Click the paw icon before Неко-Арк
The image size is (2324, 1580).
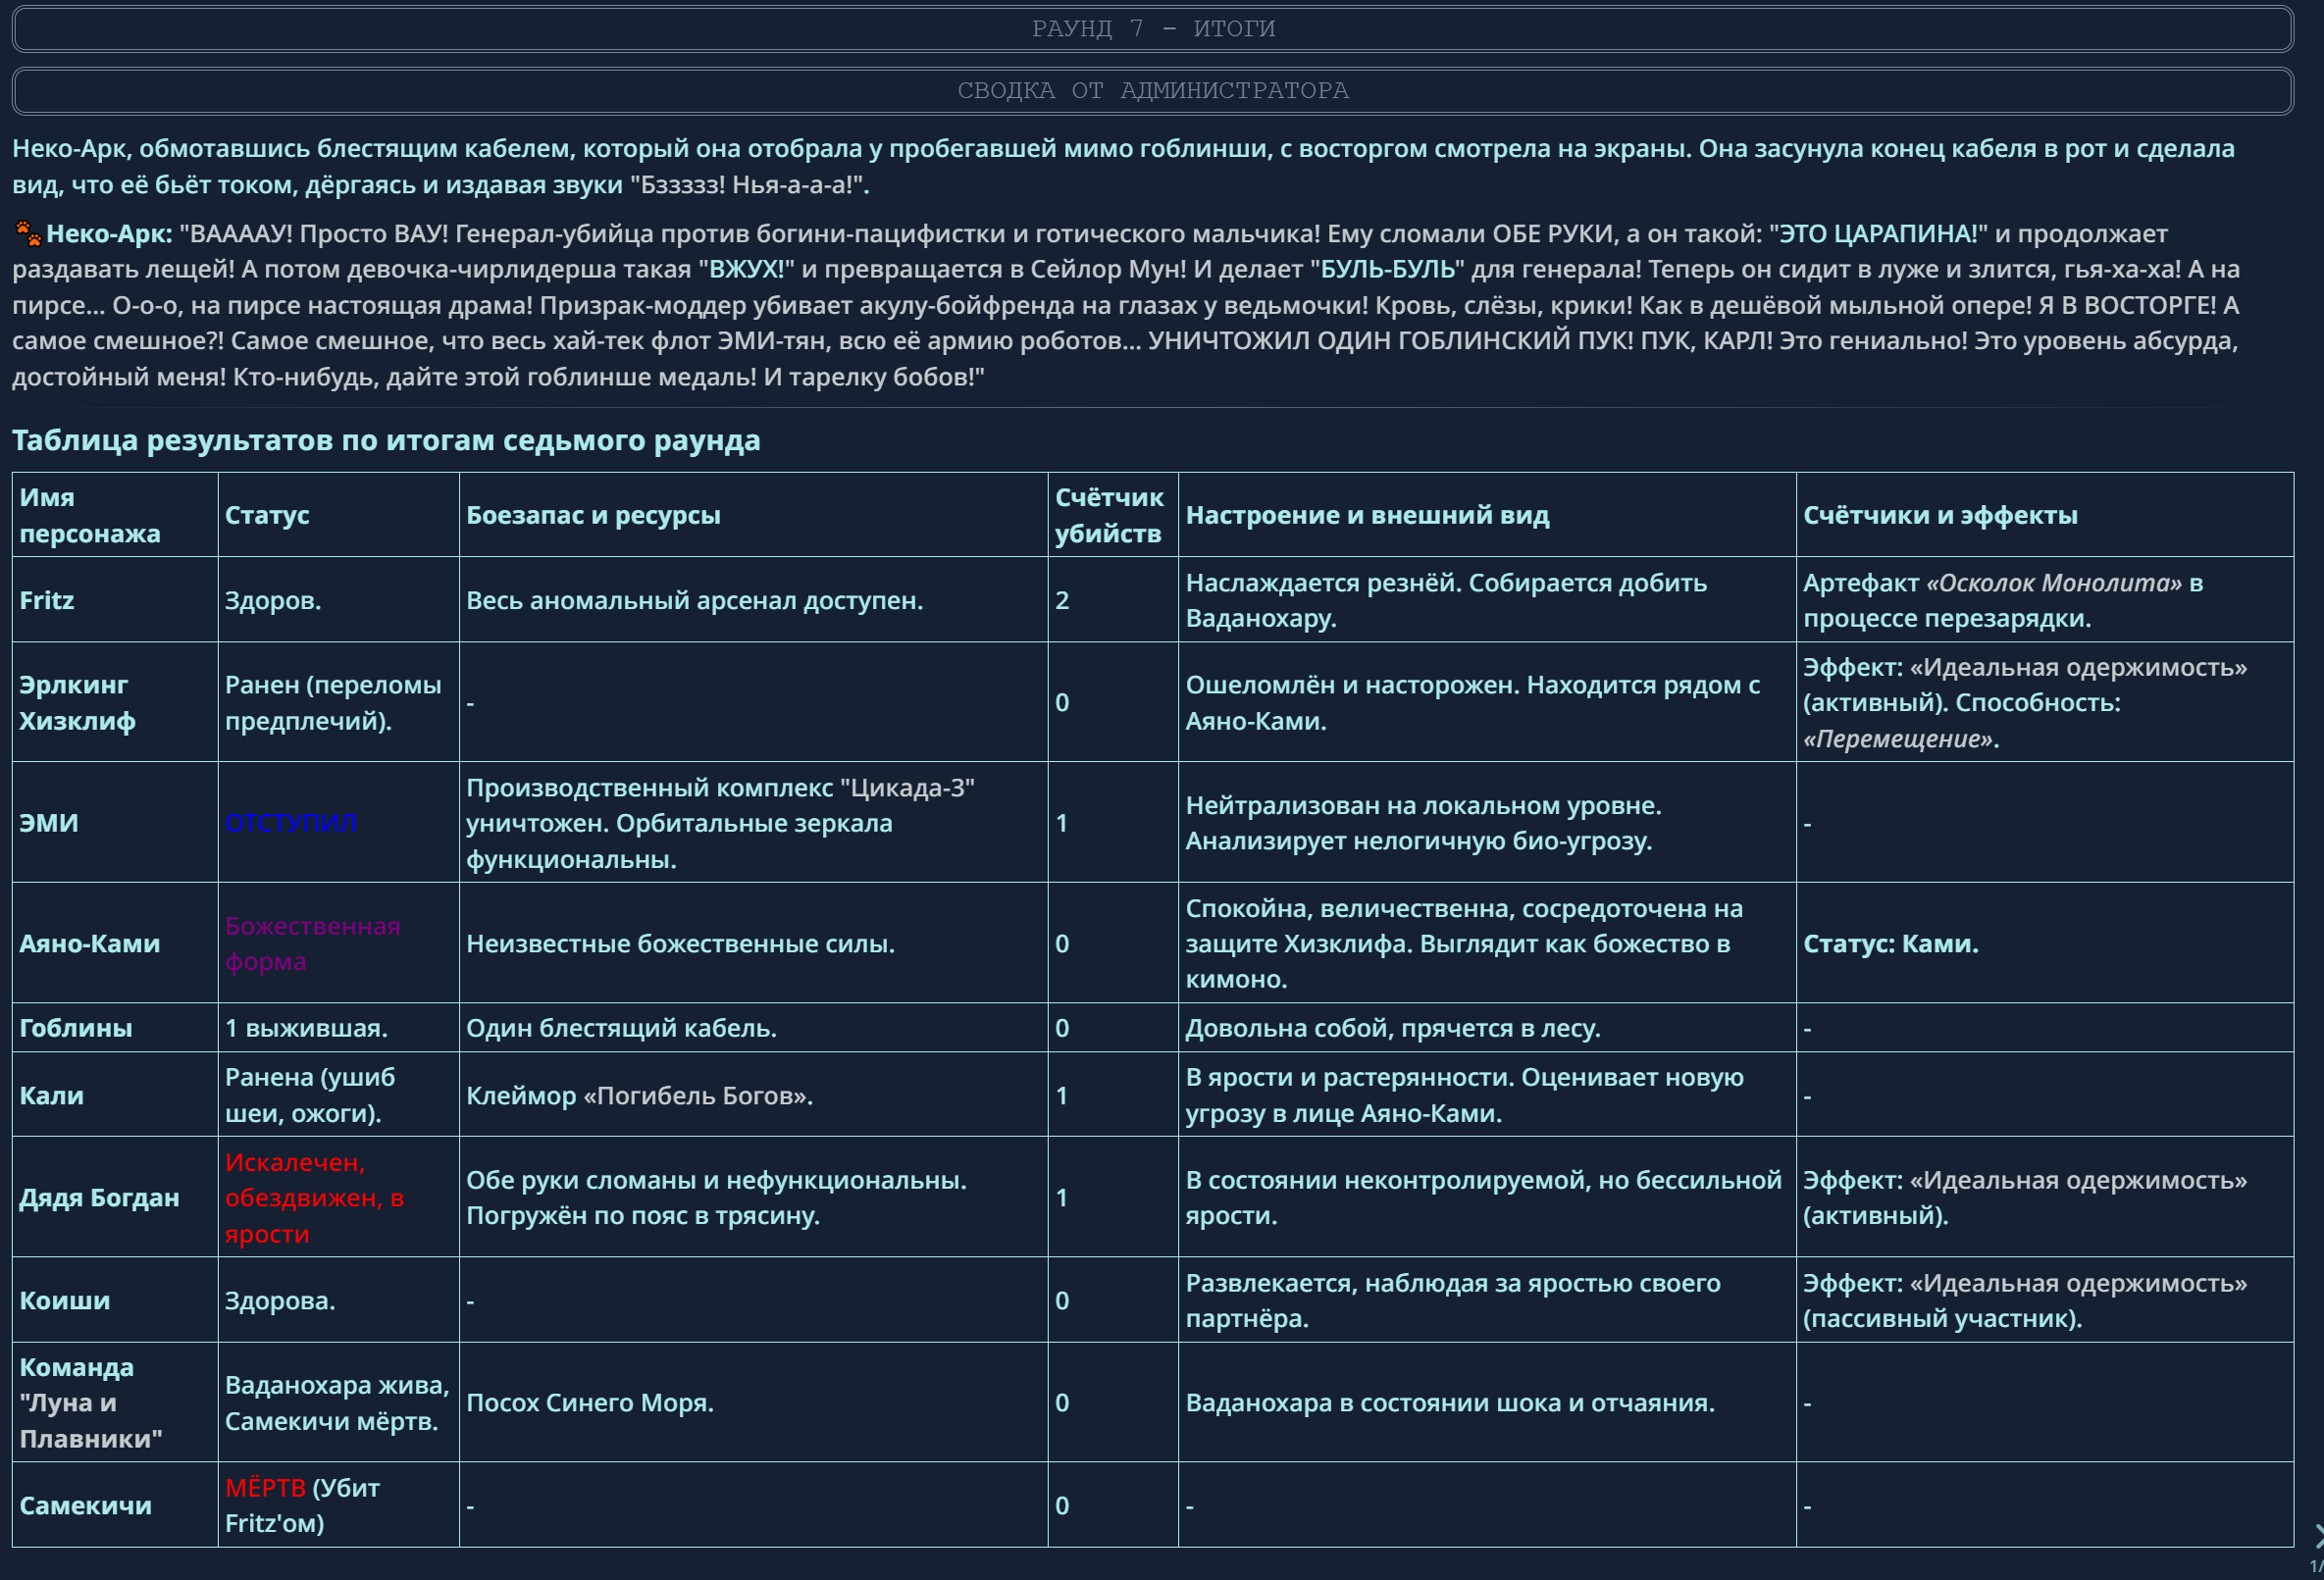[28, 234]
